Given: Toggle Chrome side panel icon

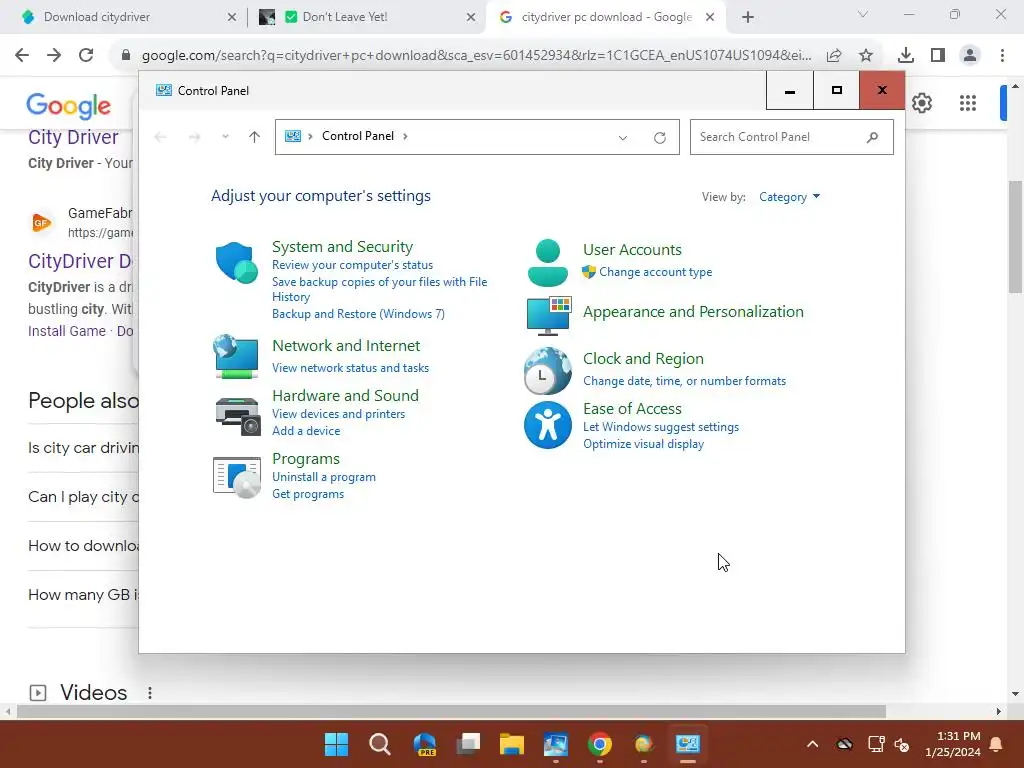Looking at the screenshot, I should [938, 56].
